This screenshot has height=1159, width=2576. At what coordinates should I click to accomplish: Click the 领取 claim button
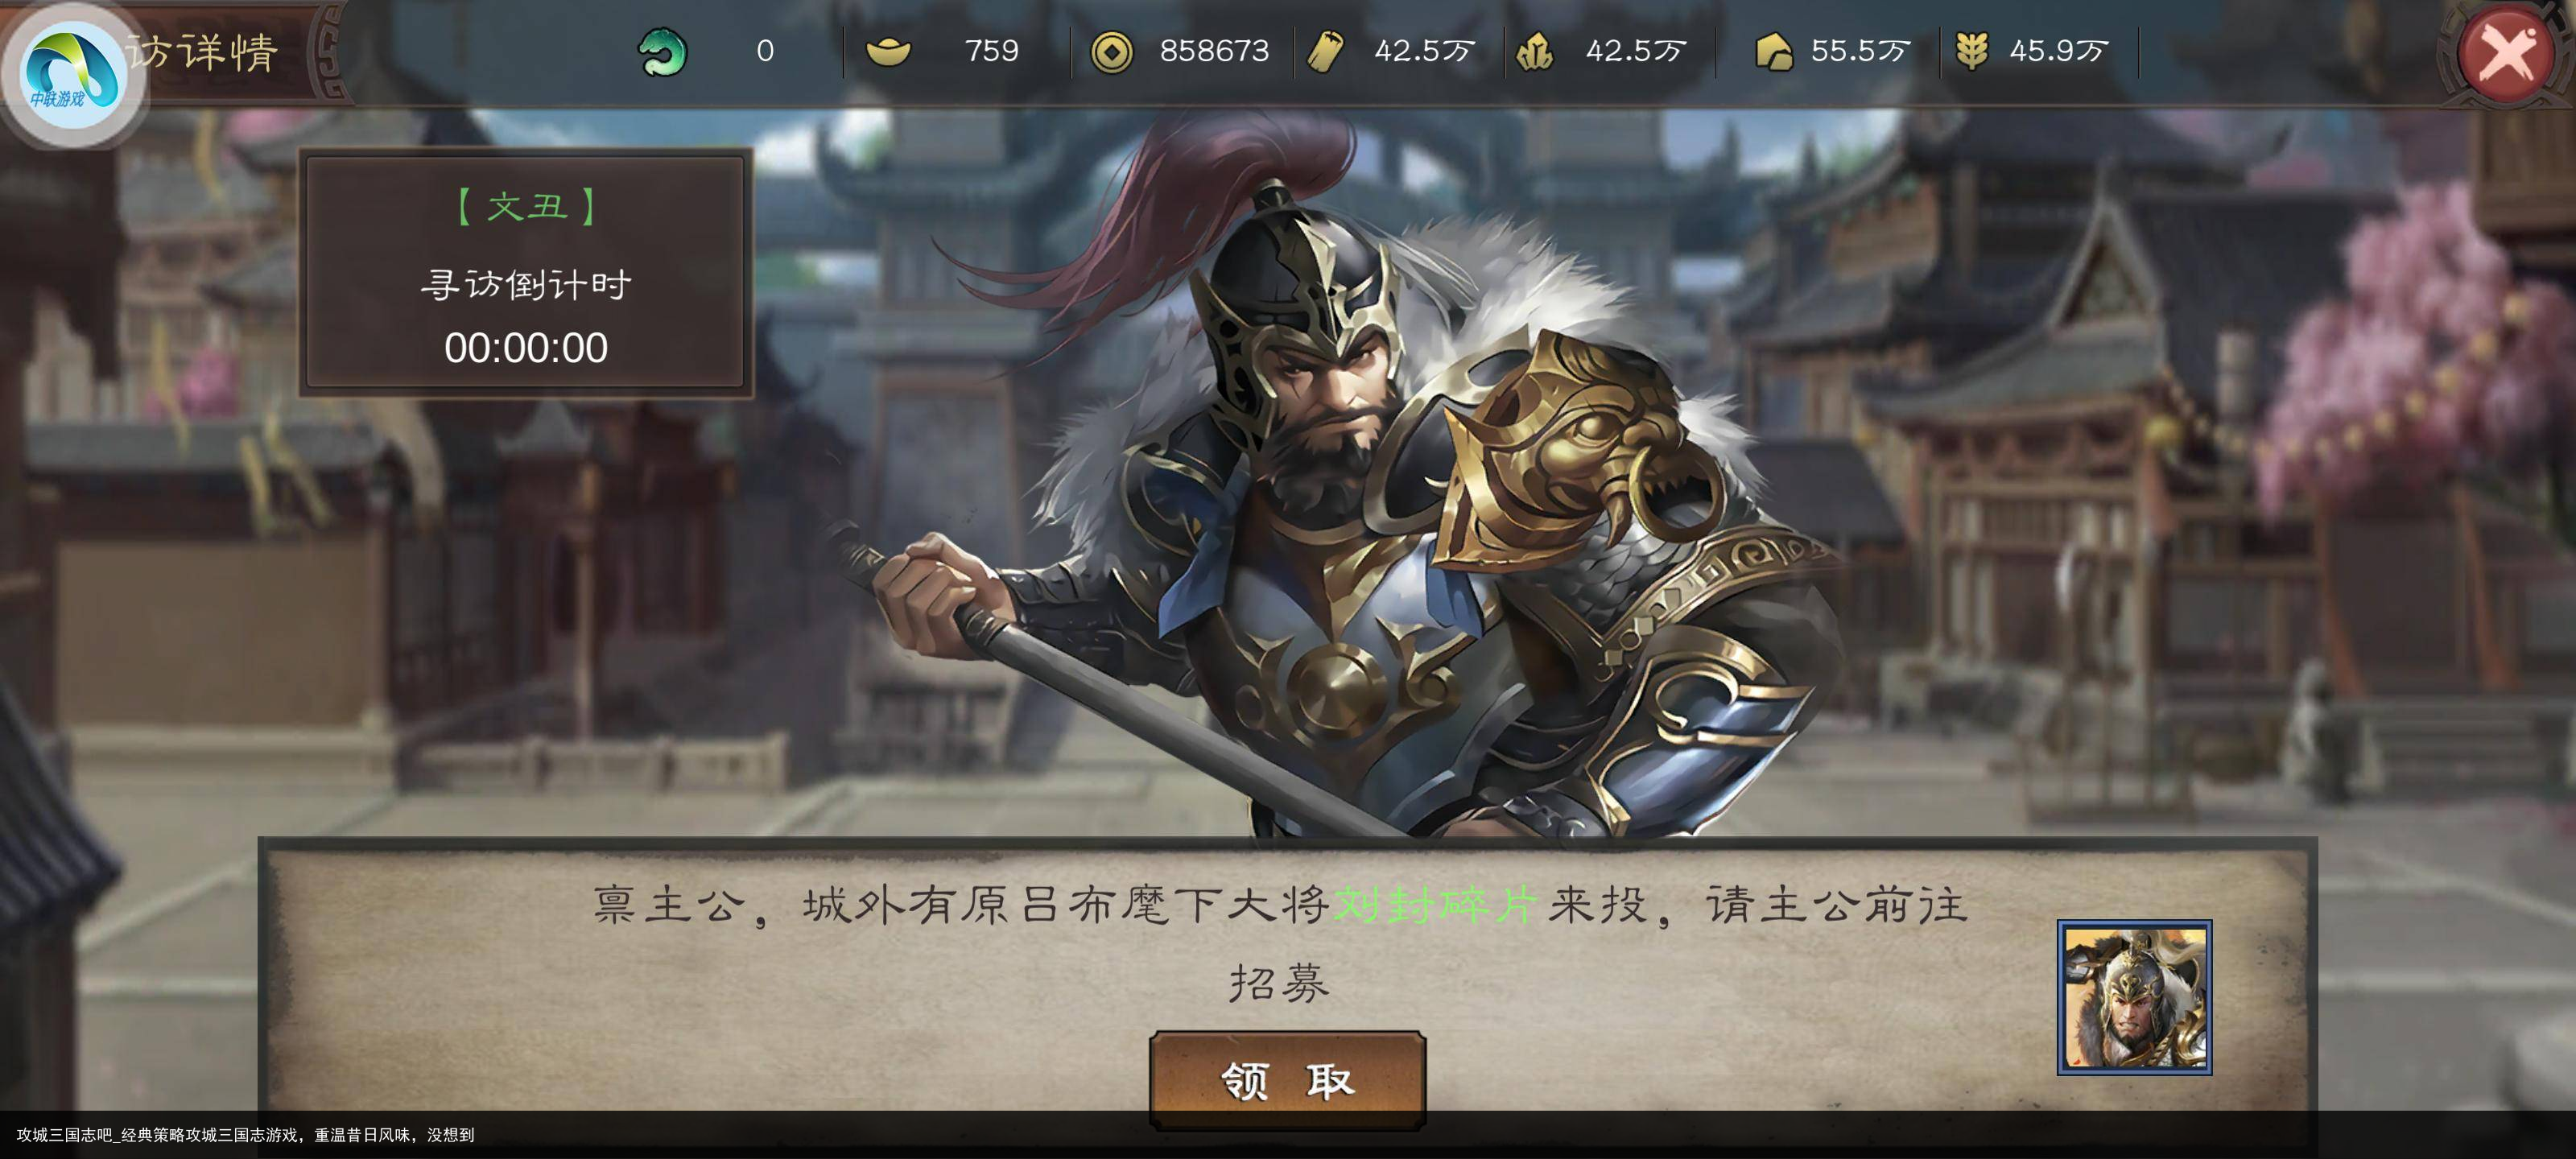coord(1287,1080)
